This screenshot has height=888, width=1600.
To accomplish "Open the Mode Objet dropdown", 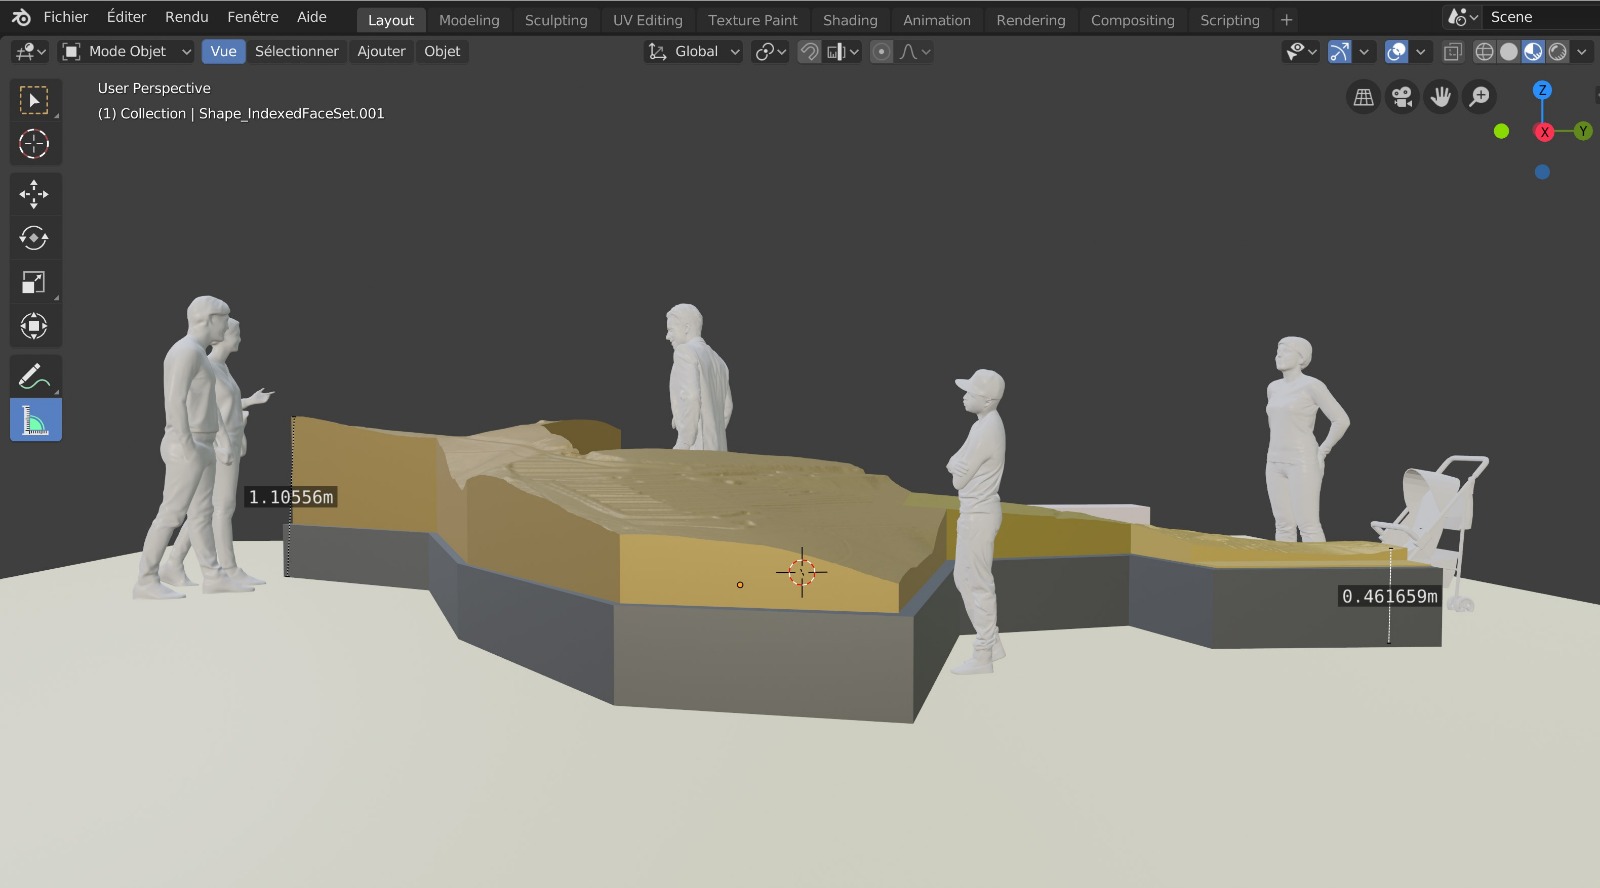I will (127, 52).
